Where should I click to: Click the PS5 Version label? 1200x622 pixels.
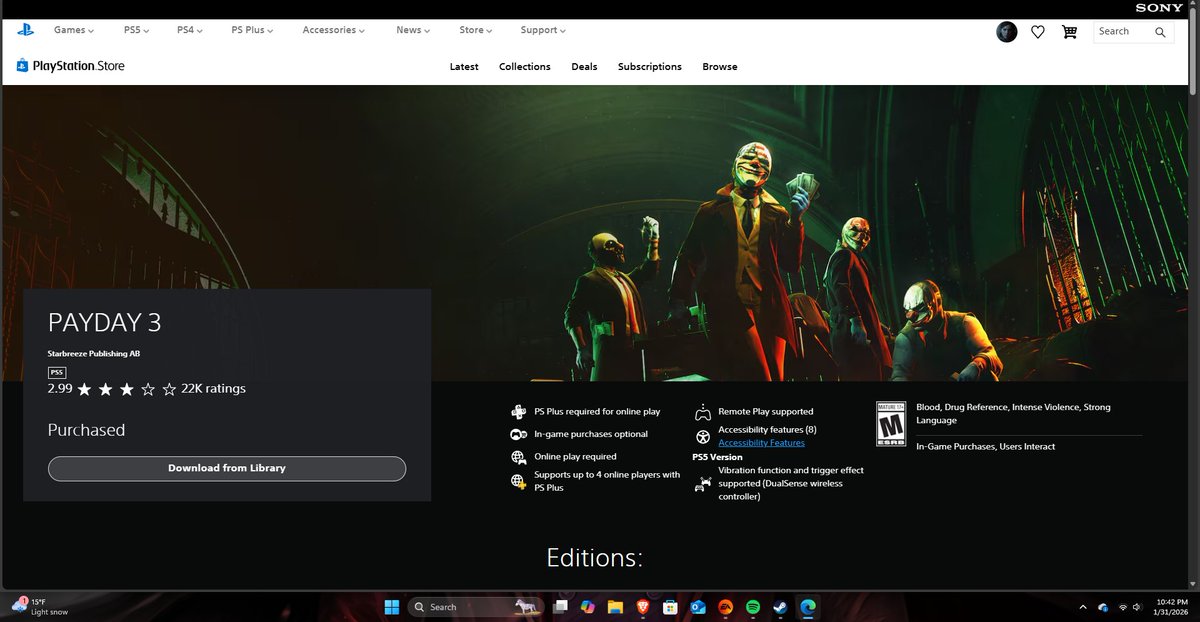tap(717, 457)
